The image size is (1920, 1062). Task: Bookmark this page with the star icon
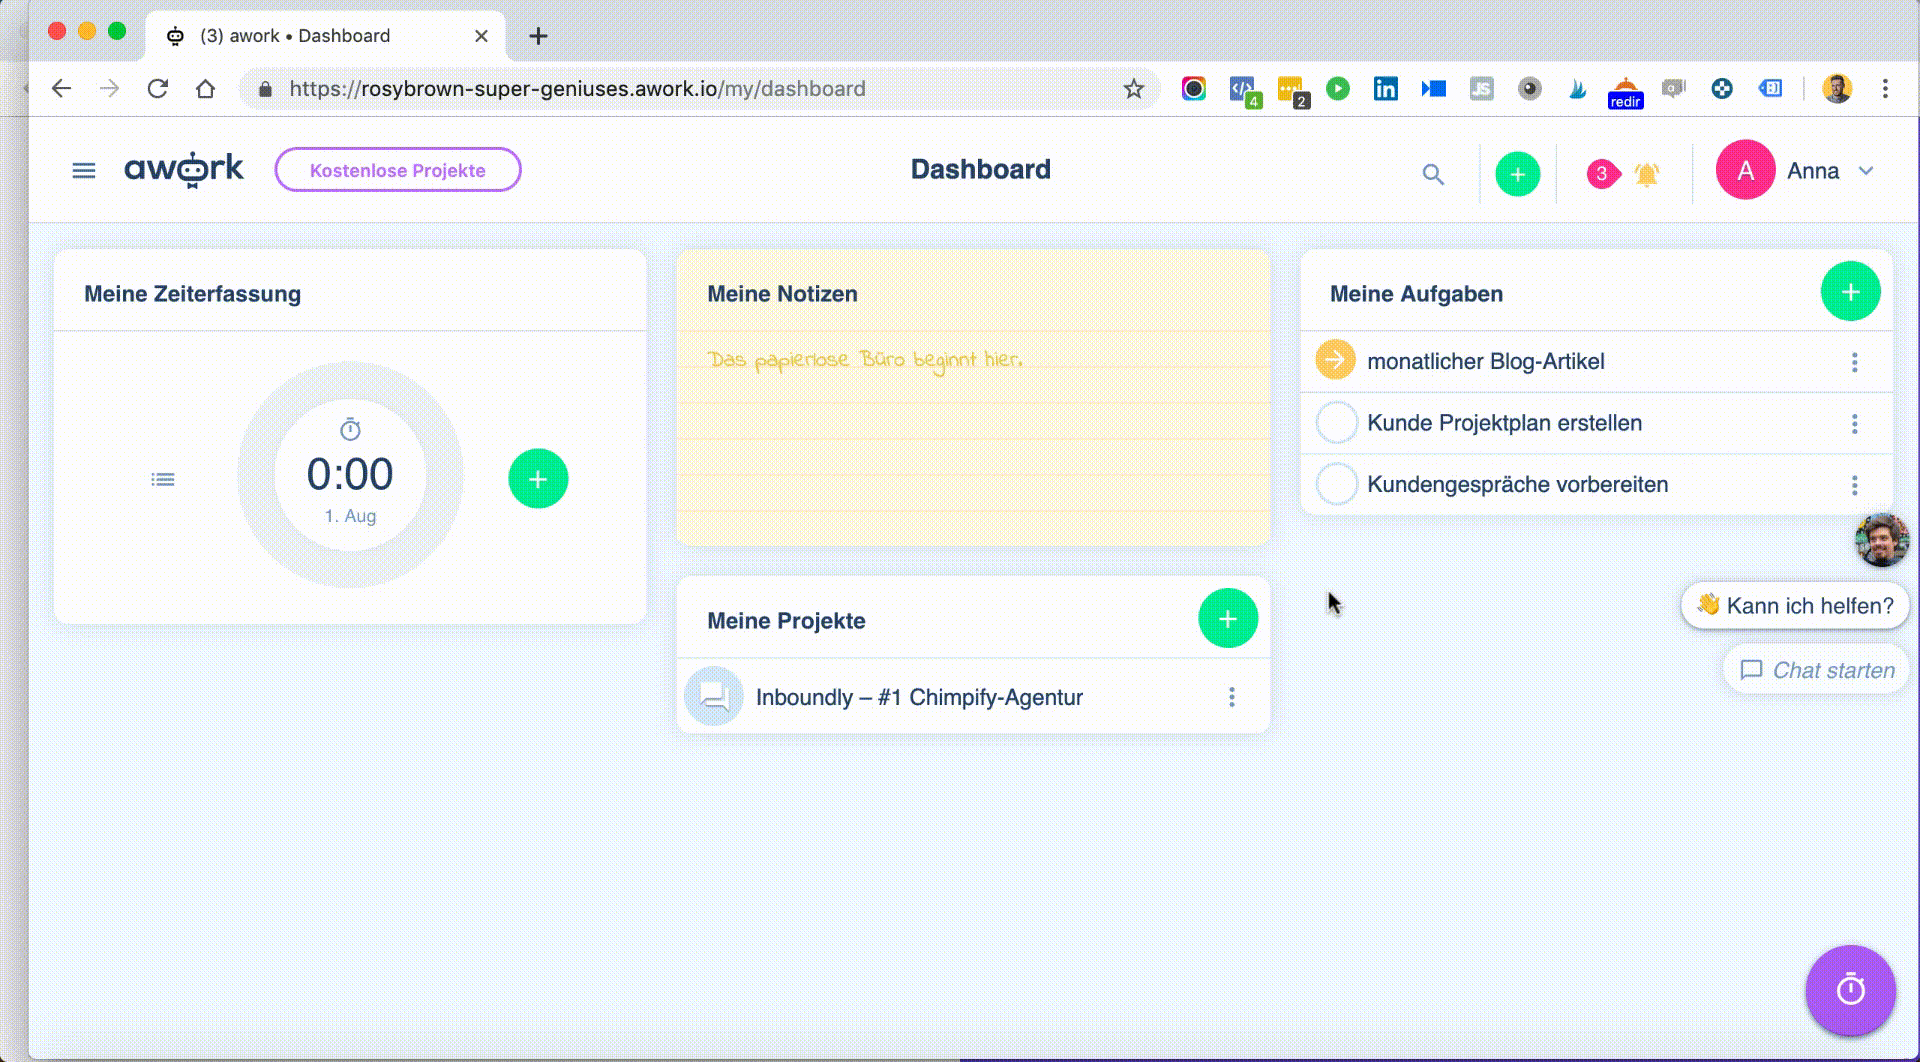coord(1133,89)
